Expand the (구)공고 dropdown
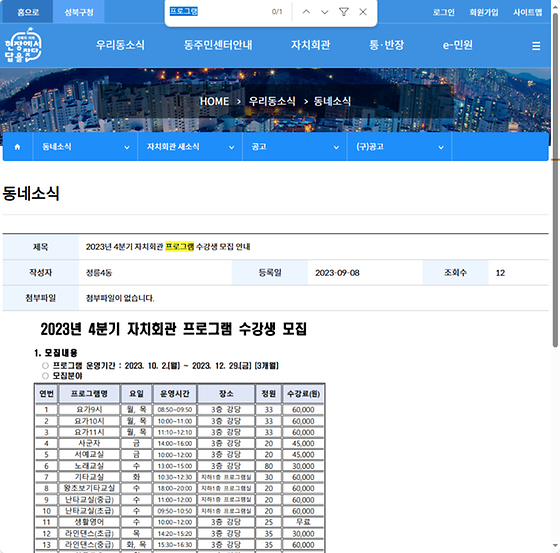 [399, 147]
